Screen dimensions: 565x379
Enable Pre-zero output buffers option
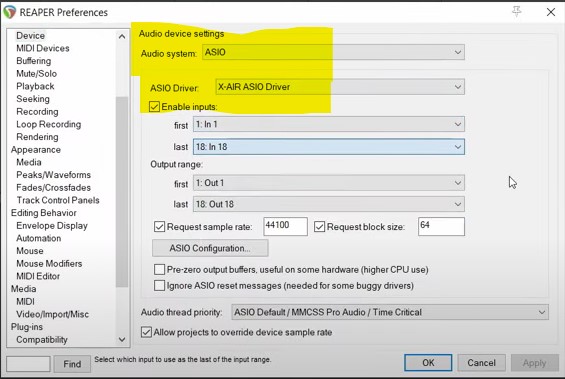coord(159,269)
